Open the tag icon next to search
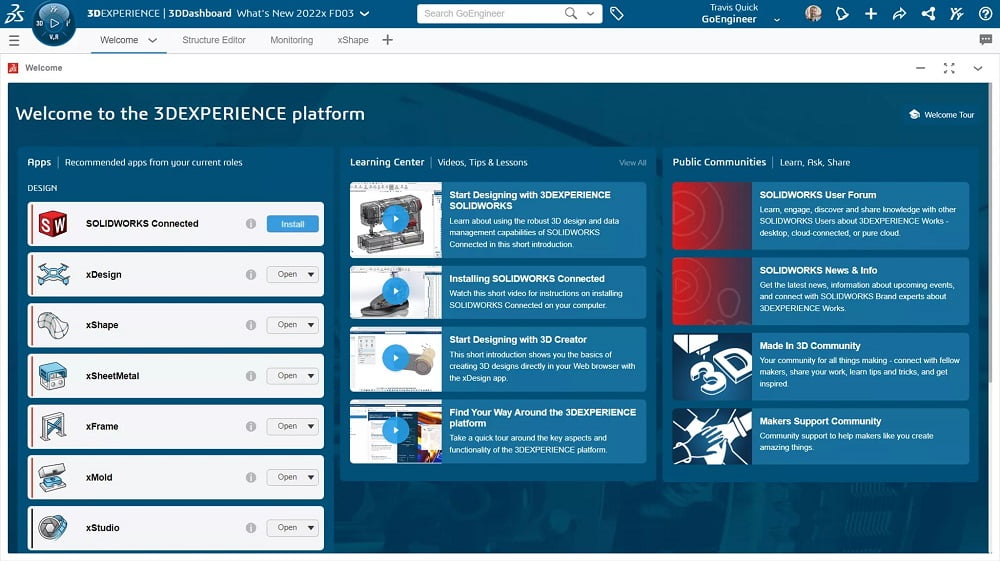1000x561 pixels. tap(617, 13)
